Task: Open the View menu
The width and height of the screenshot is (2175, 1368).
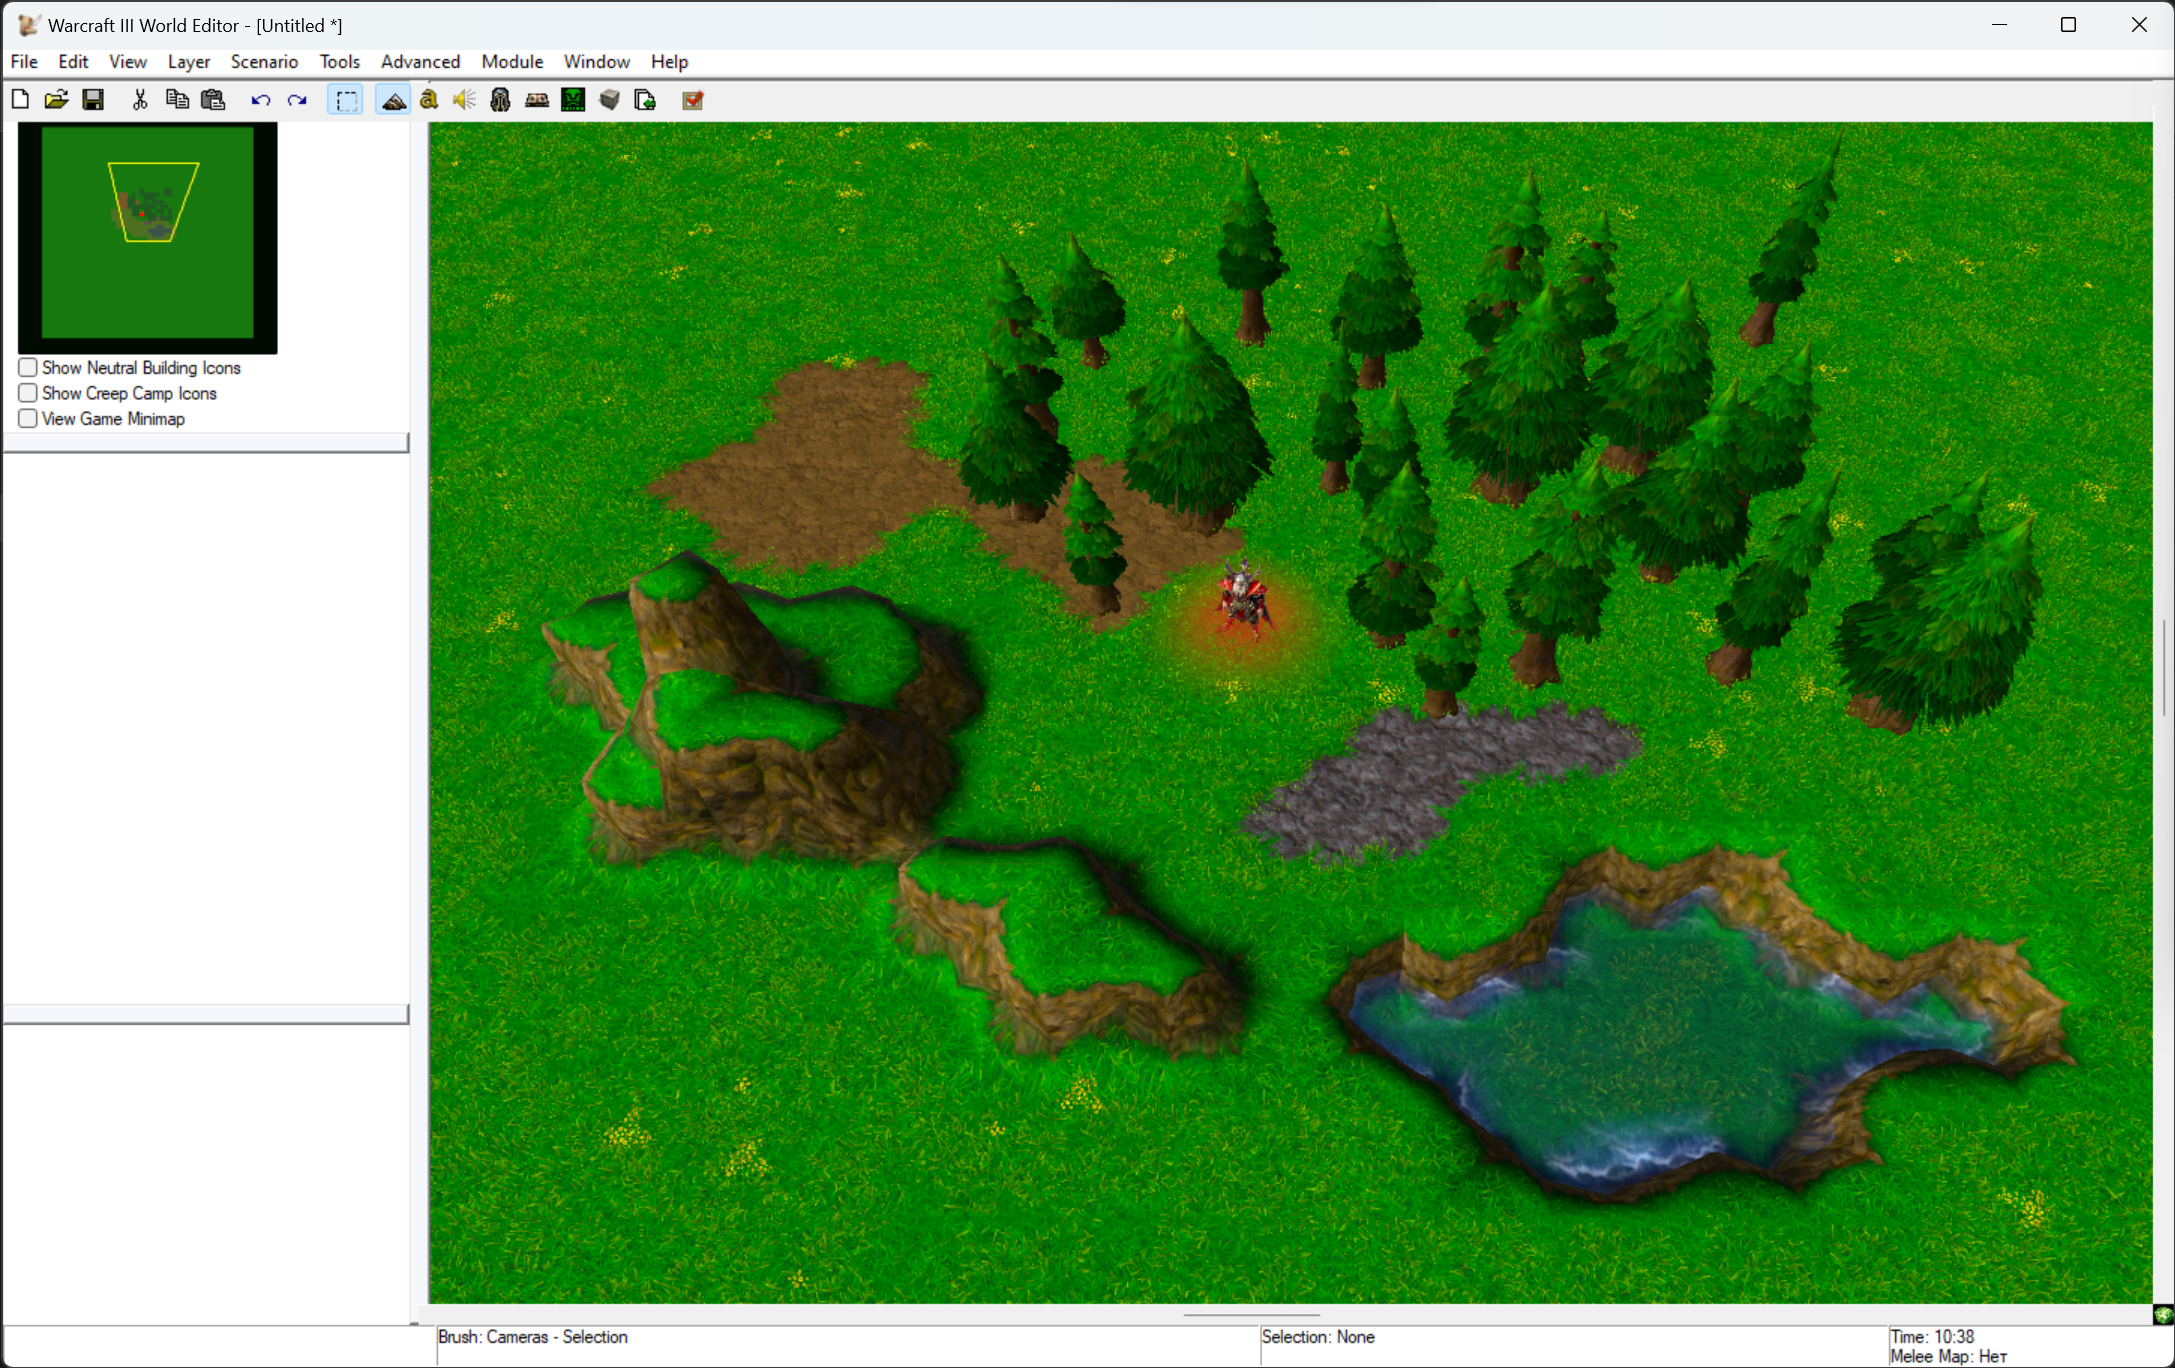Action: click(x=128, y=62)
